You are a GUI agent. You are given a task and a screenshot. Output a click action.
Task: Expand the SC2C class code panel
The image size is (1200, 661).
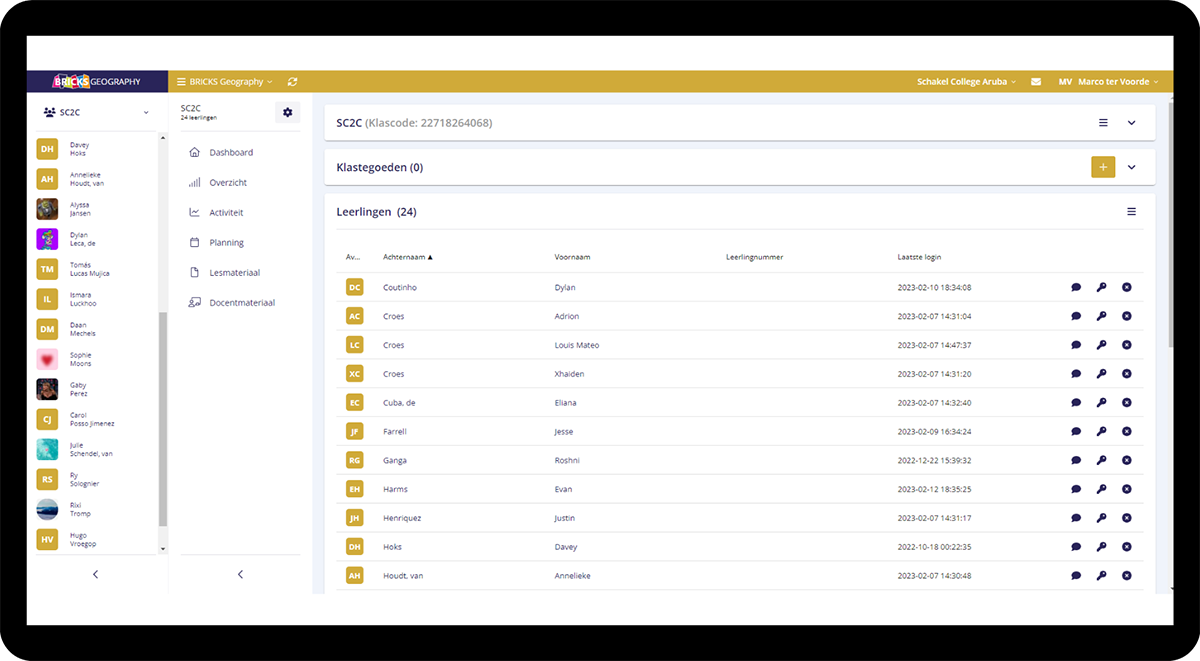click(1131, 123)
